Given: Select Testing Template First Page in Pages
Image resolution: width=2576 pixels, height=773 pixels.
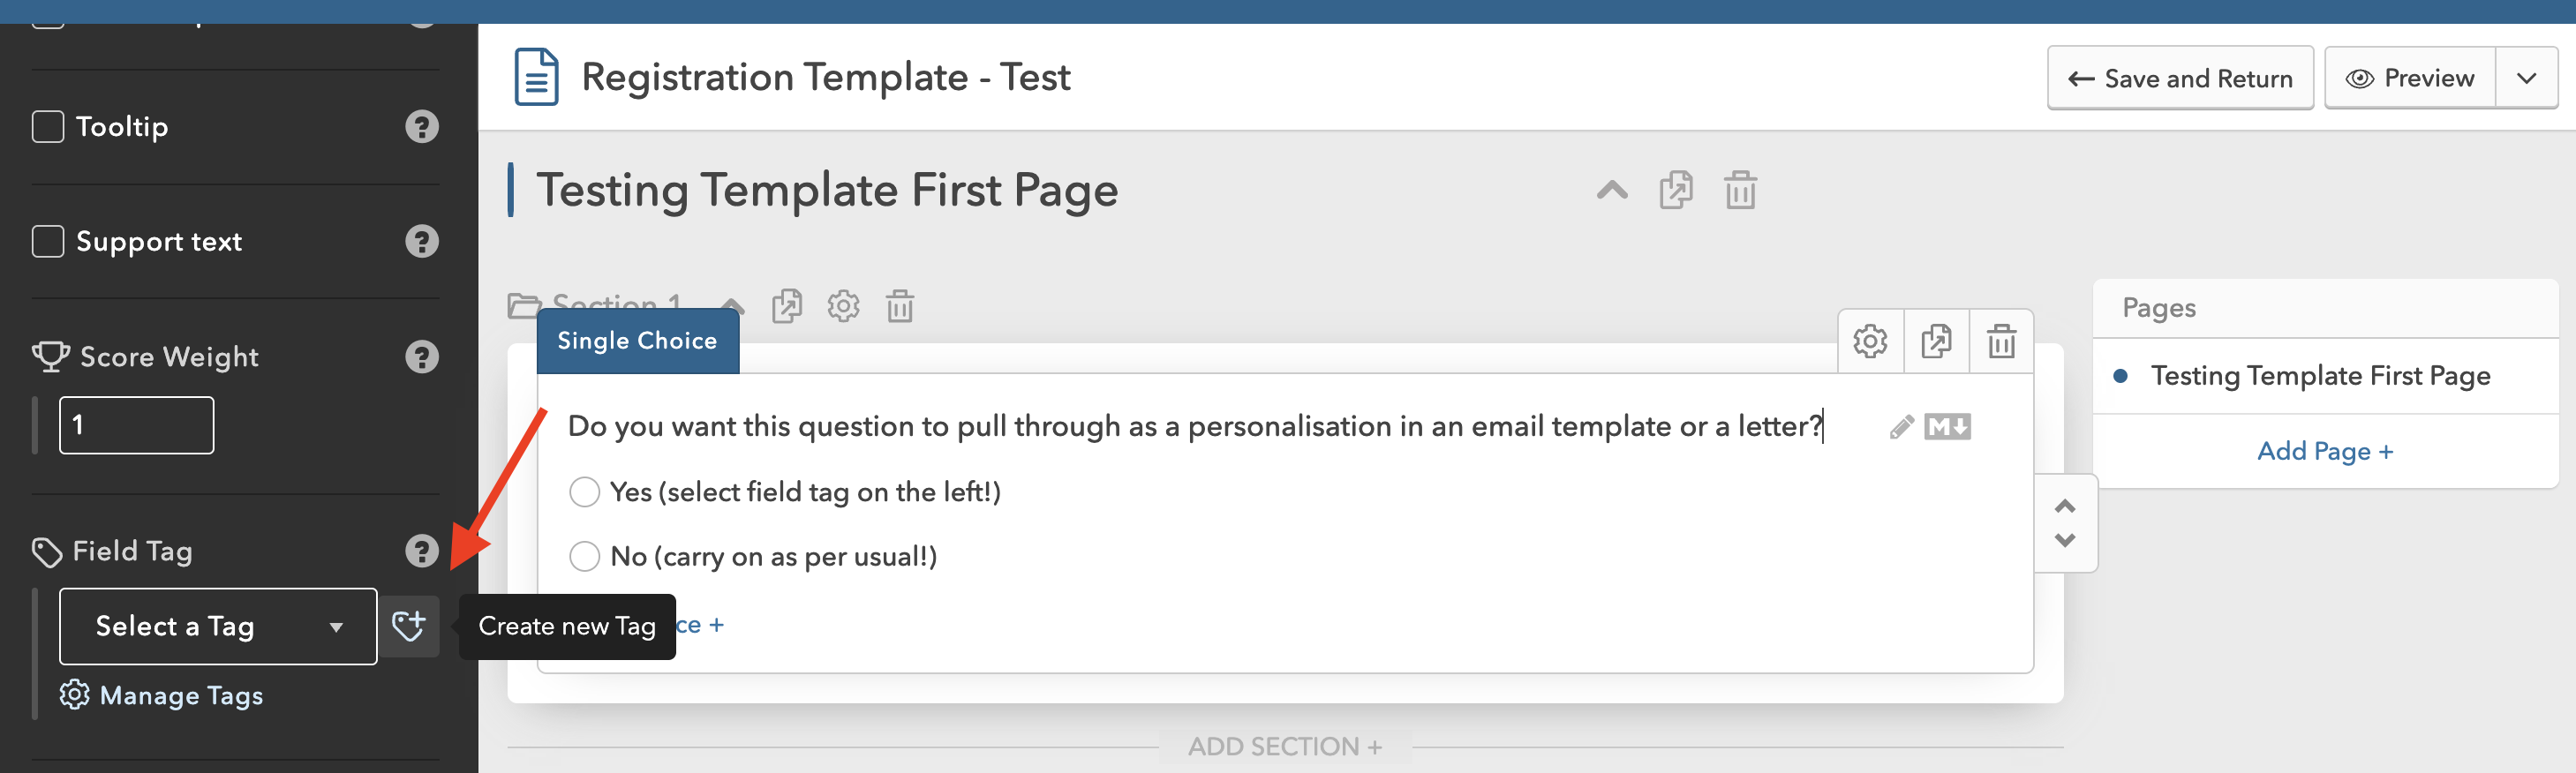Looking at the screenshot, I should pyautogui.click(x=2319, y=376).
